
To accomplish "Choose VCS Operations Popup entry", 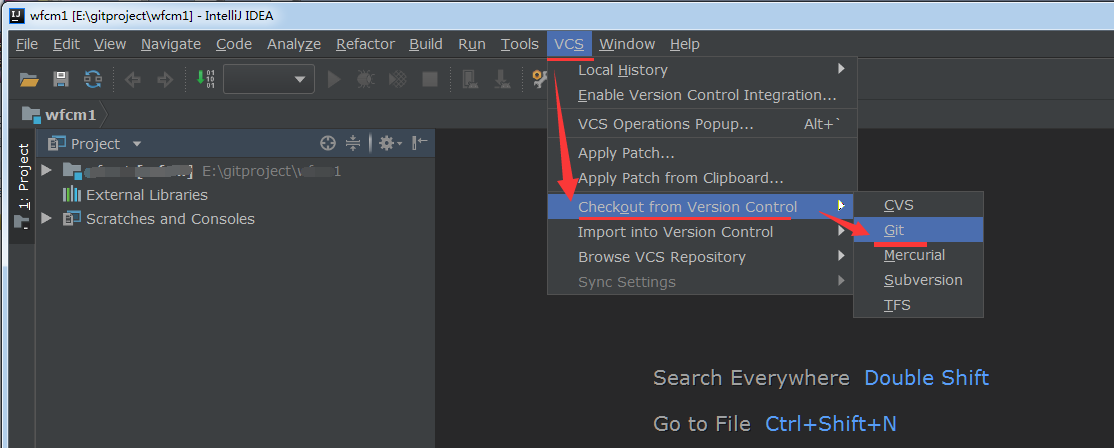I will point(703,124).
